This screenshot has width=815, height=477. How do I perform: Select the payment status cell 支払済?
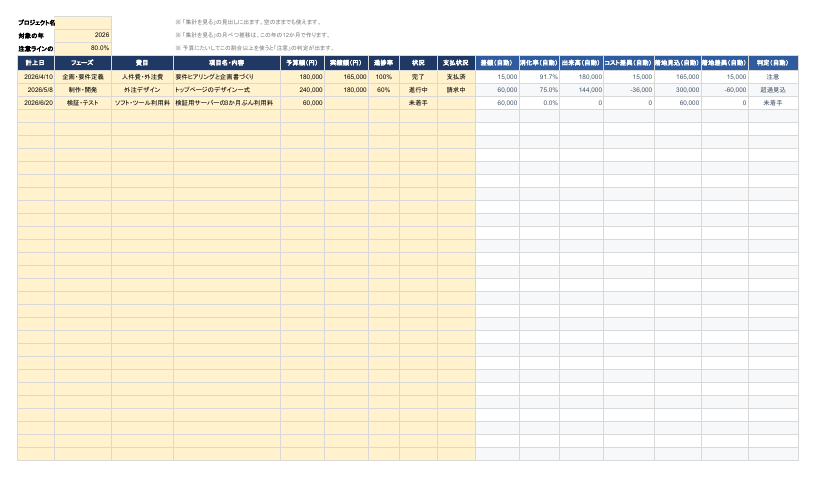click(456, 77)
